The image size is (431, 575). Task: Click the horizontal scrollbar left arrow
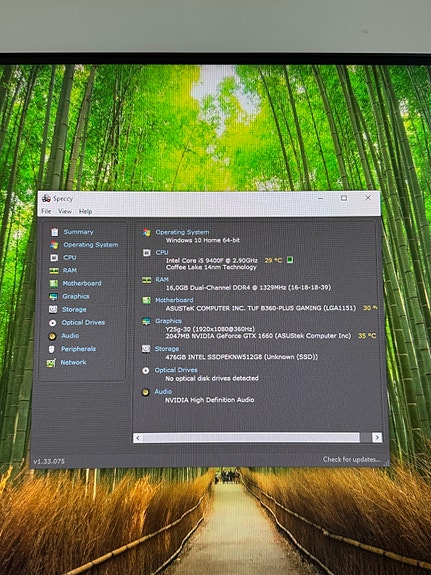138,437
